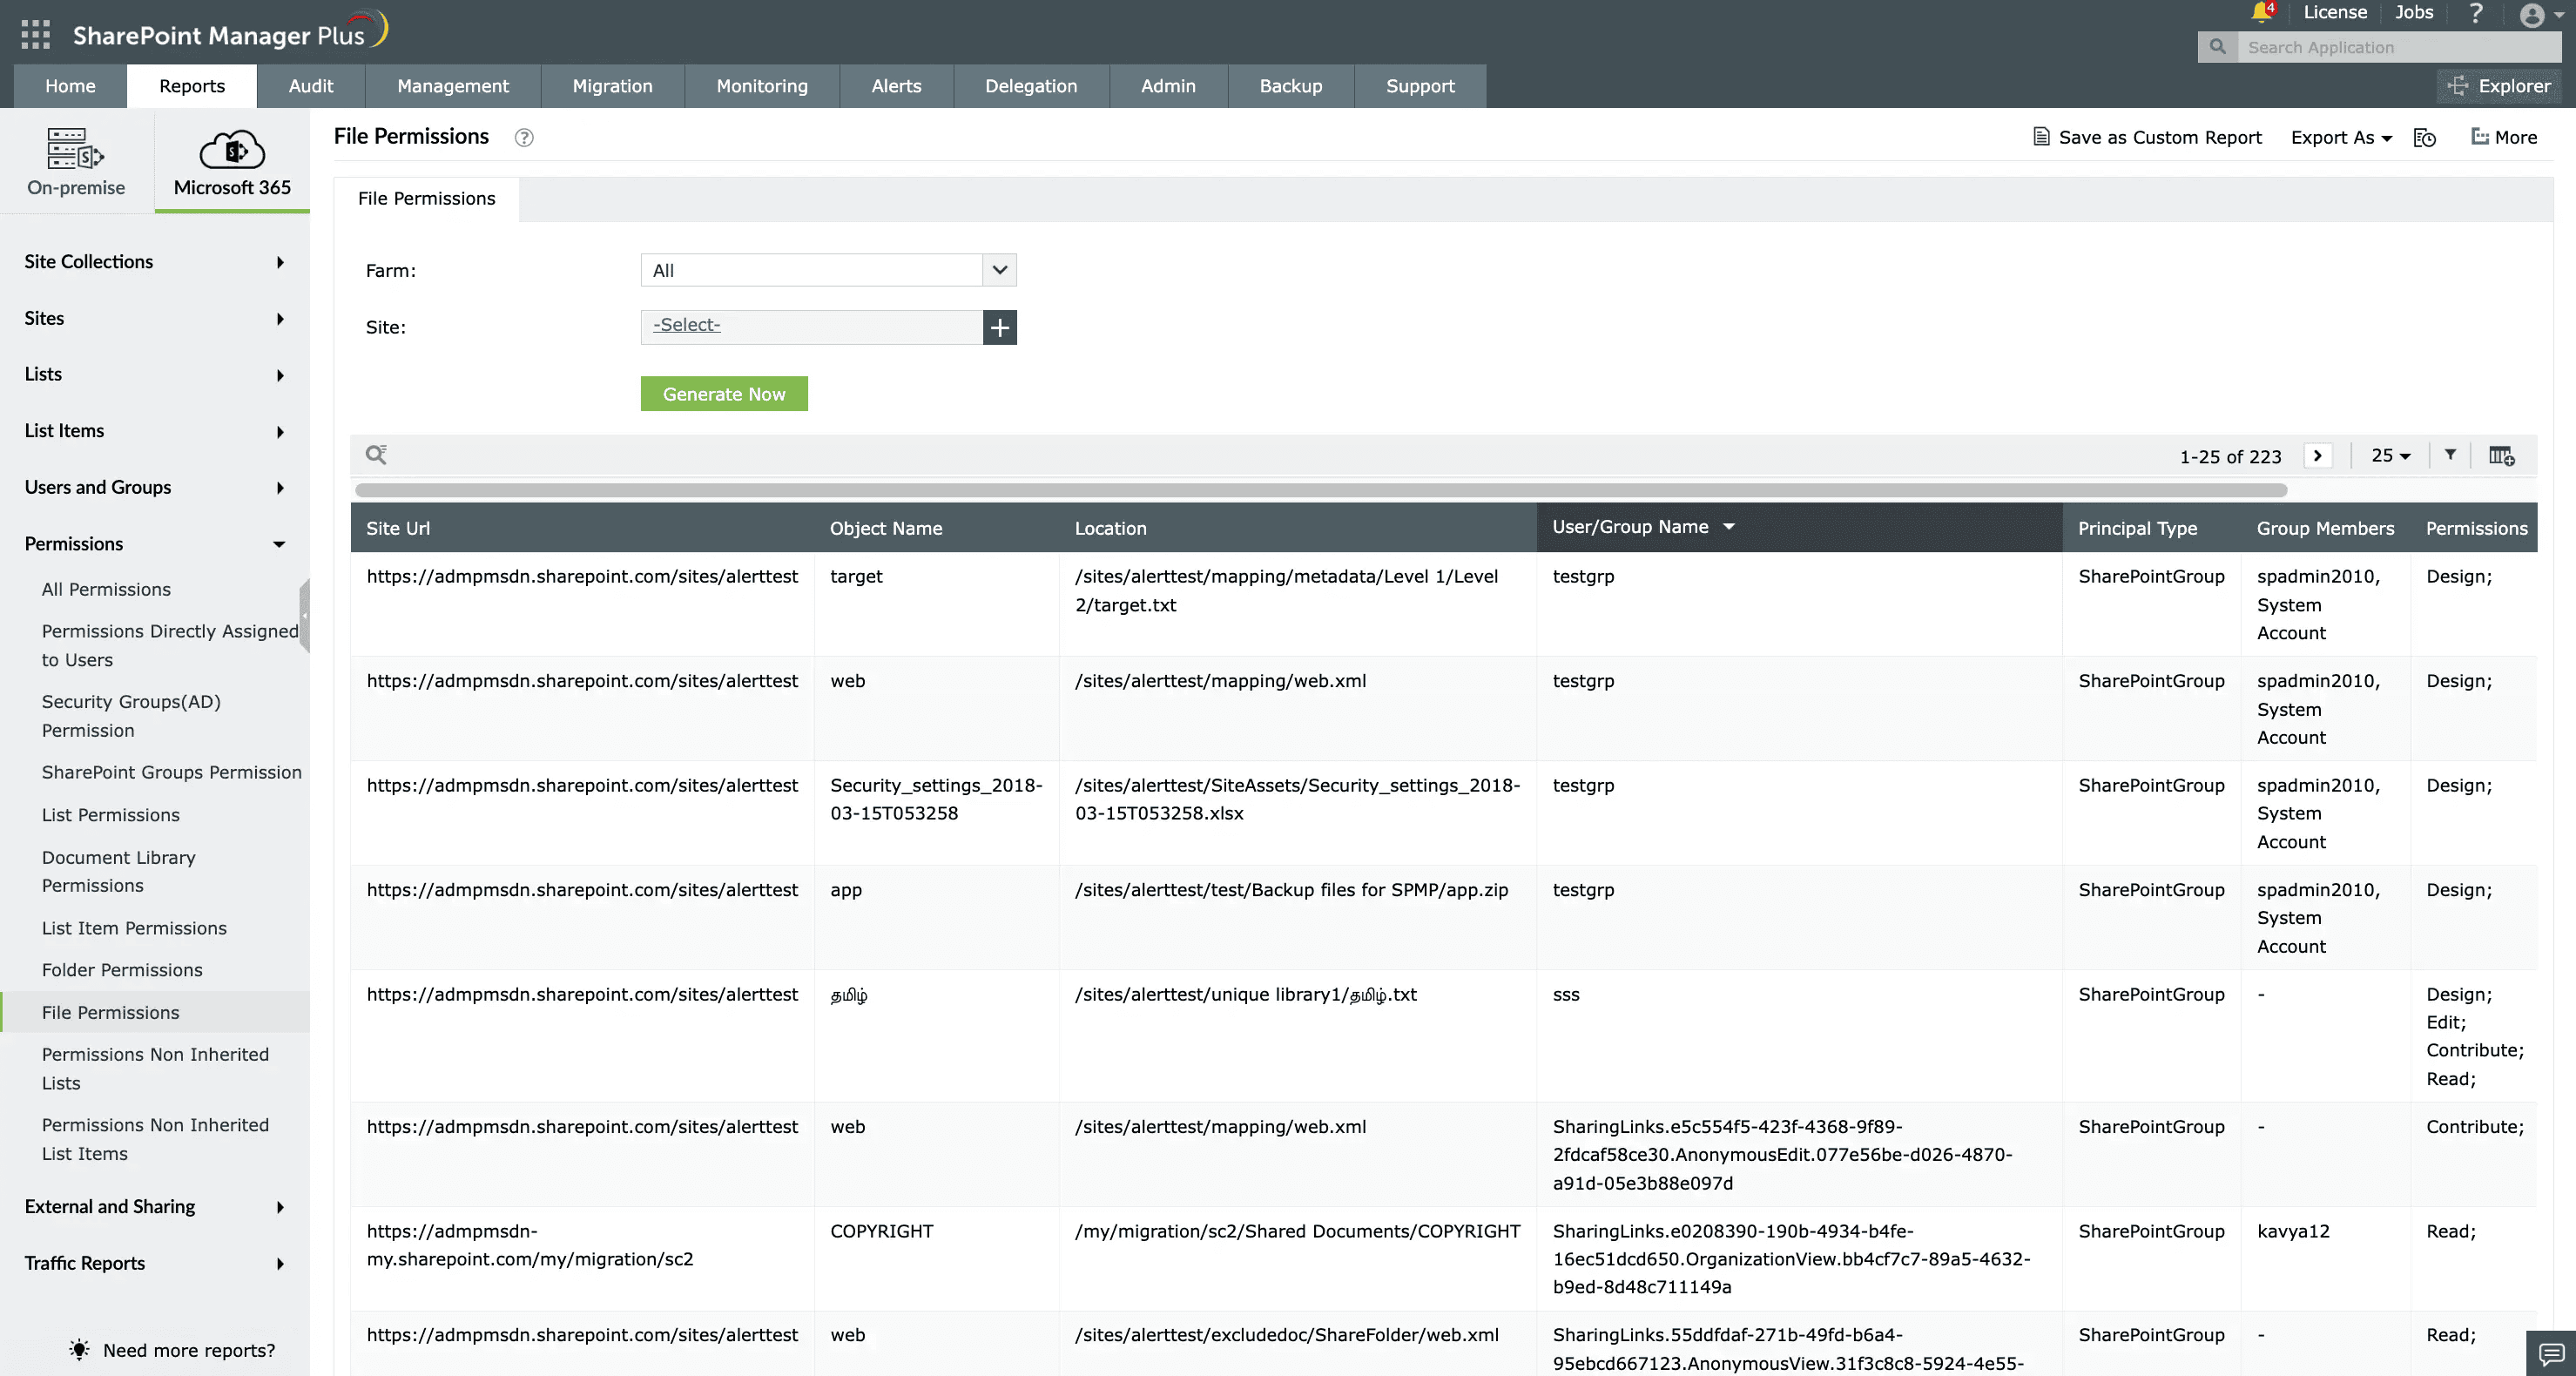
Task: Open the rows per page dropdown
Action: tap(2390, 455)
